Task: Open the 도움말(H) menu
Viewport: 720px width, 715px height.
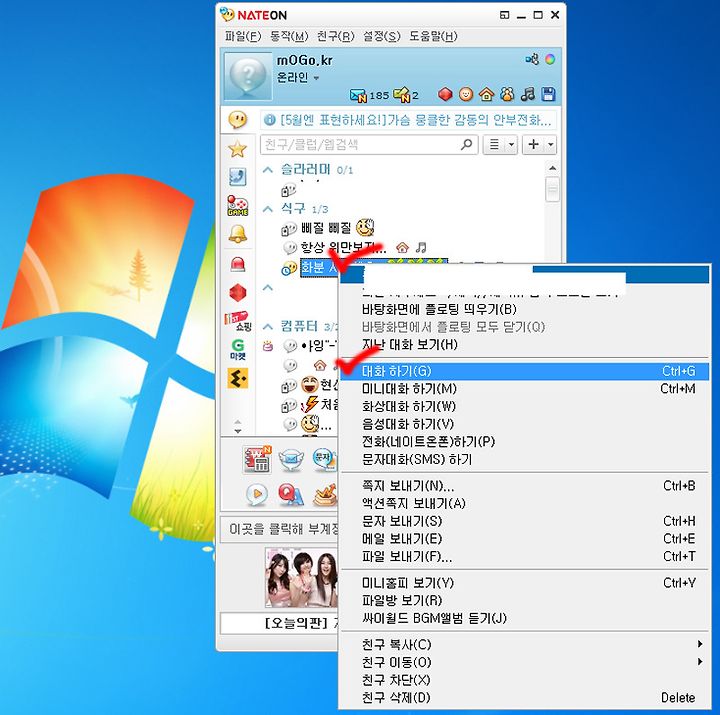Action: point(433,36)
